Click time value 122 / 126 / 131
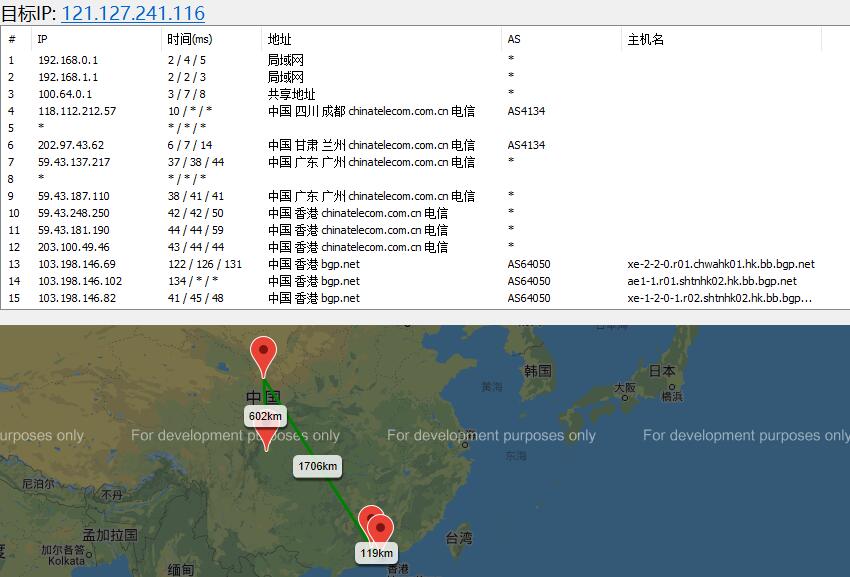Viewport: 850px width, 577px height. pos(205,264)
